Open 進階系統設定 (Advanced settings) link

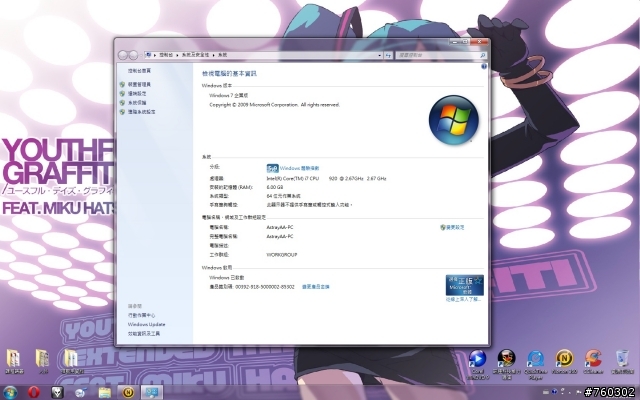tap(142, 111)
